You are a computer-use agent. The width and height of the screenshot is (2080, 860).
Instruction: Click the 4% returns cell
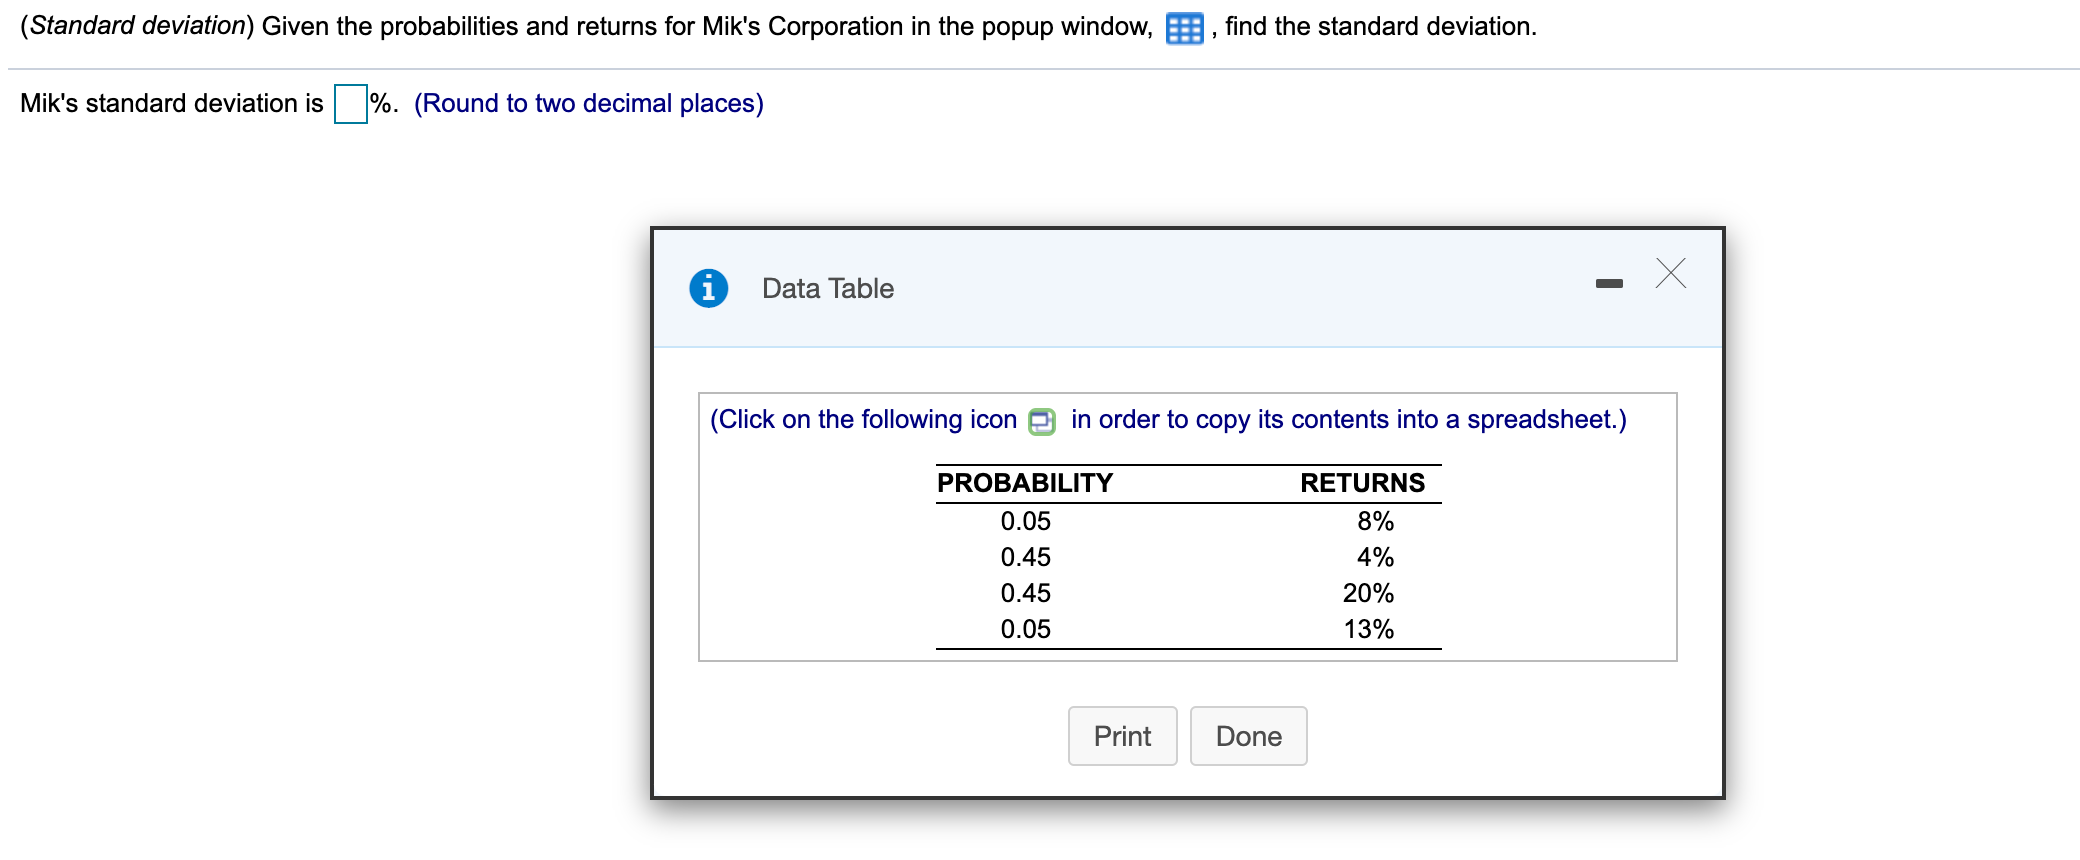(1374, 557)
